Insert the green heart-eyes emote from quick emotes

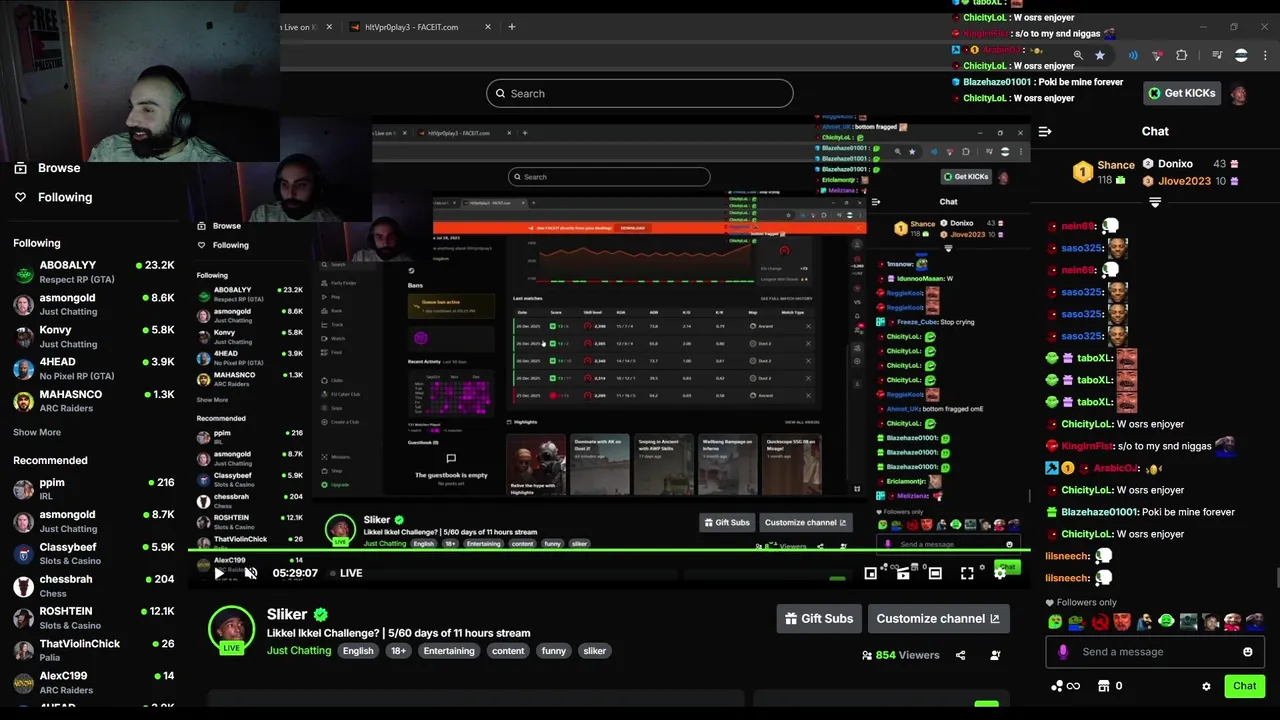click(1055, 622)
